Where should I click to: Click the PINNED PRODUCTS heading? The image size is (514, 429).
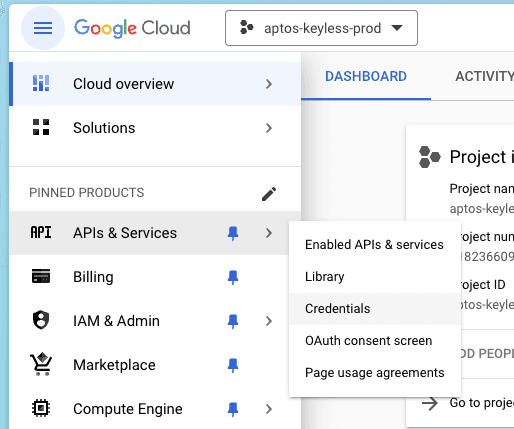pyautogui.click(x=87, y=193)
